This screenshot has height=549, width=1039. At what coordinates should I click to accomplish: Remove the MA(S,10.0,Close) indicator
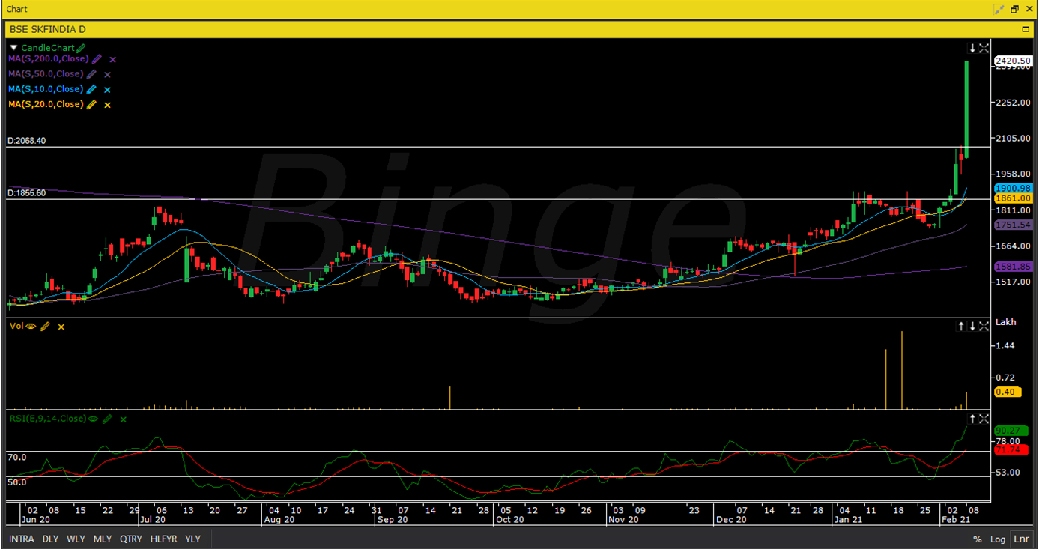click(x=107, y=90)
